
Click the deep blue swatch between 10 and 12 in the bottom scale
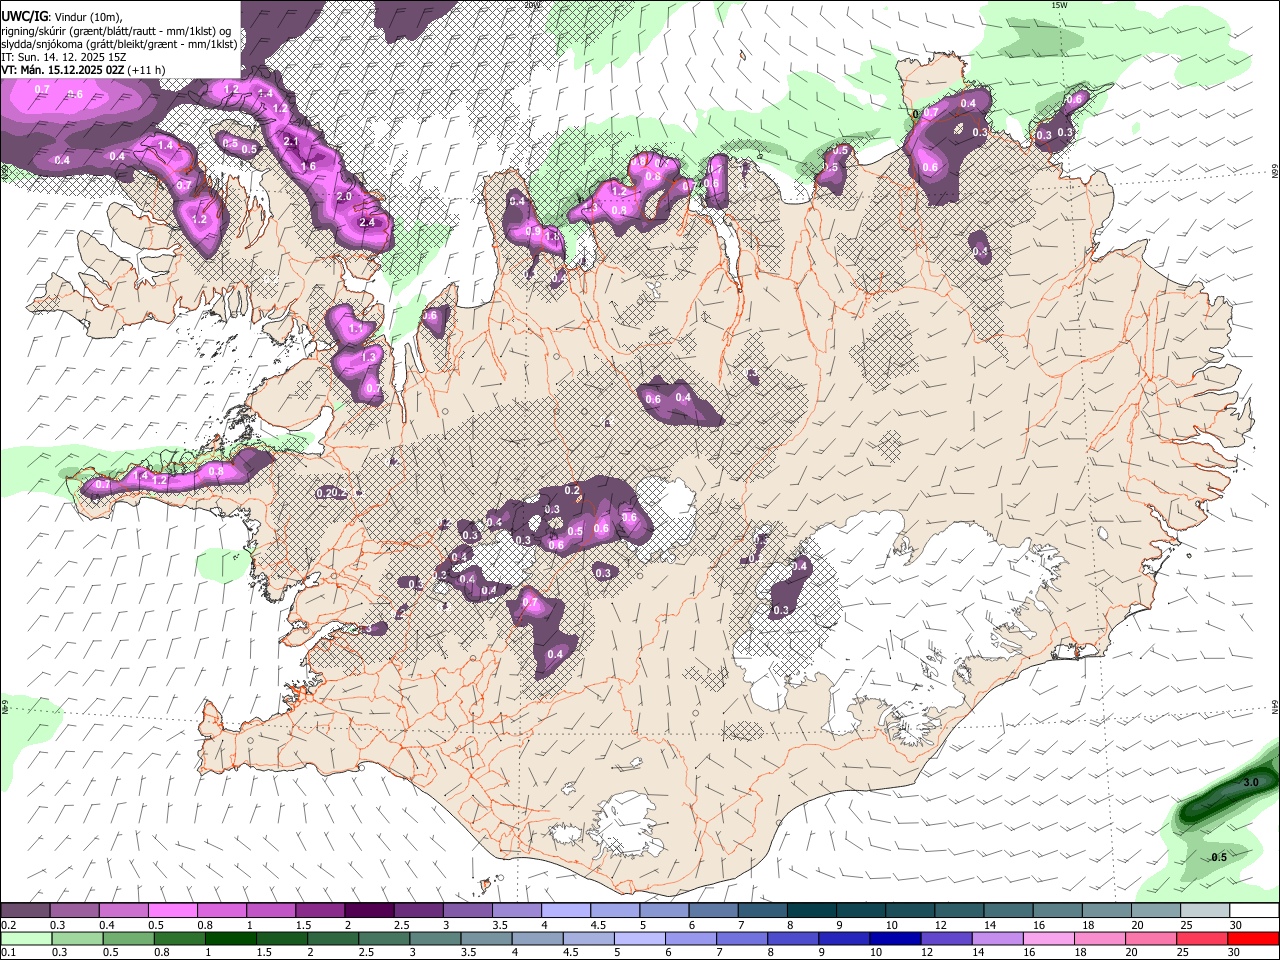(x=894, y=938)
